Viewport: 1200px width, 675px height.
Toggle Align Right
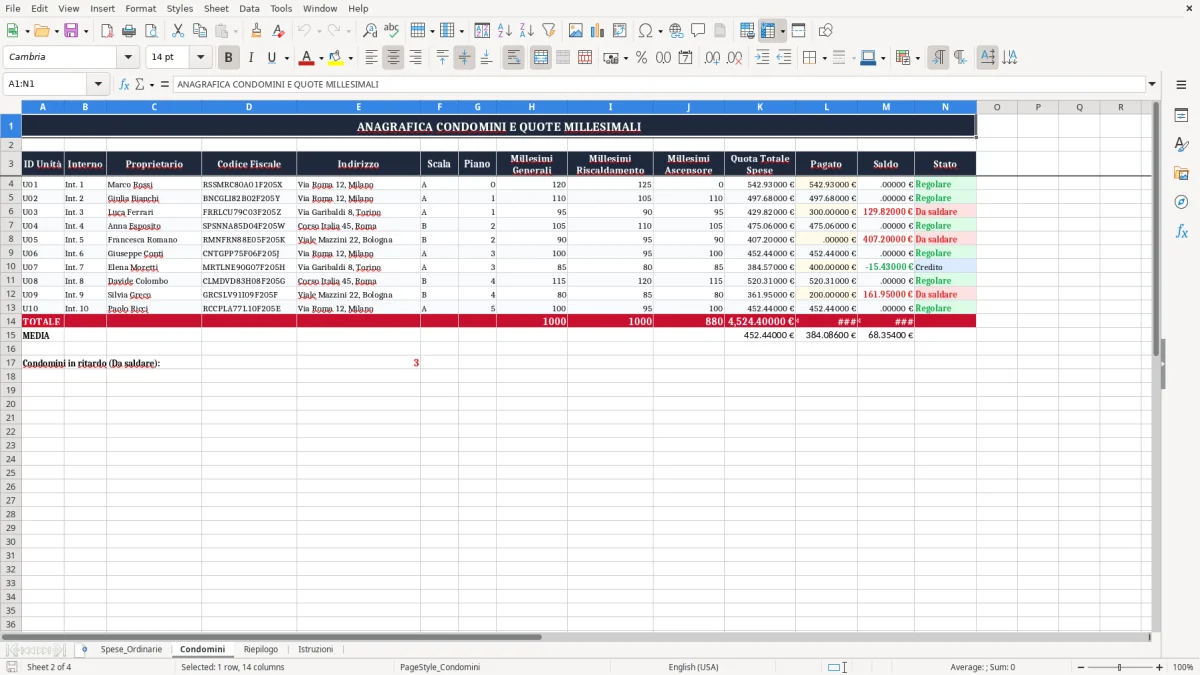pos(415,58)
